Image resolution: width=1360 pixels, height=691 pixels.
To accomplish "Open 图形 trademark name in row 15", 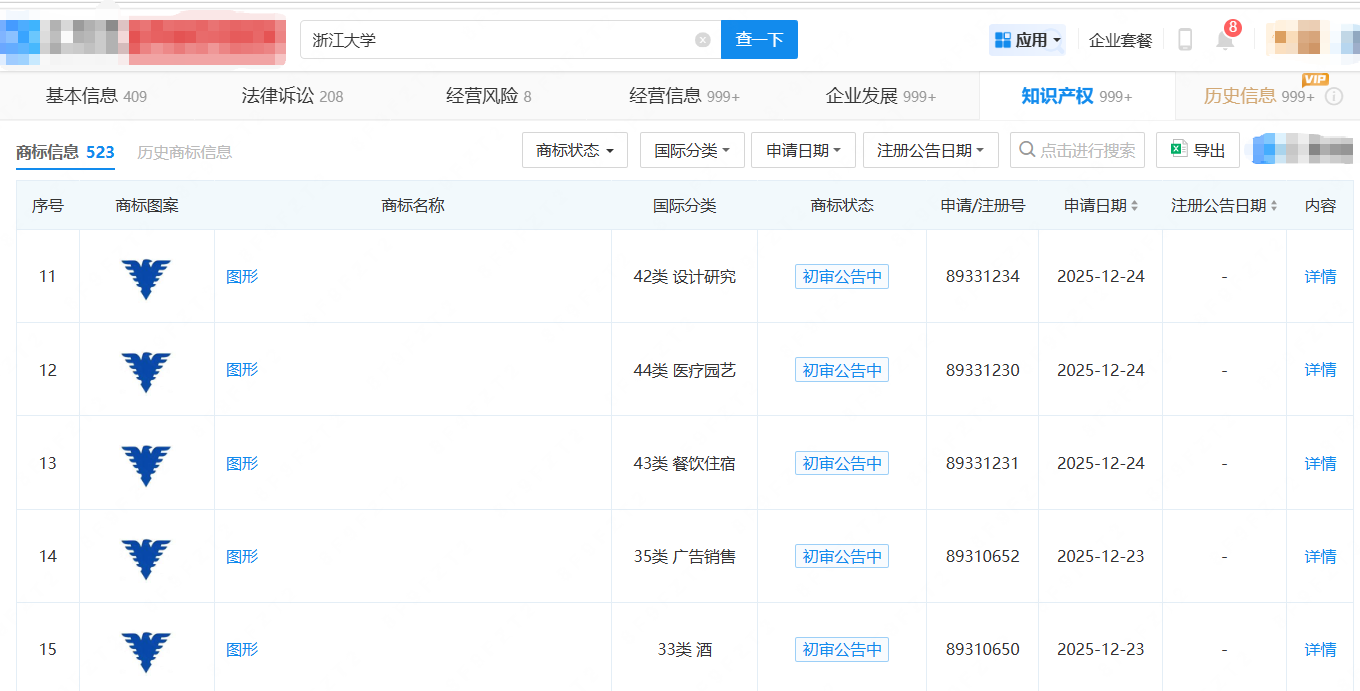I will 242,649.
